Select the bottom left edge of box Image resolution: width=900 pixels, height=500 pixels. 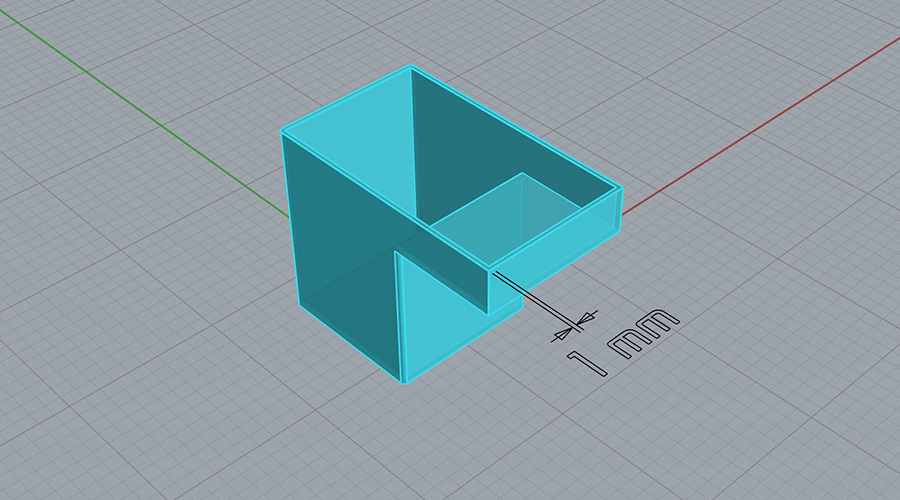[350, 343]
